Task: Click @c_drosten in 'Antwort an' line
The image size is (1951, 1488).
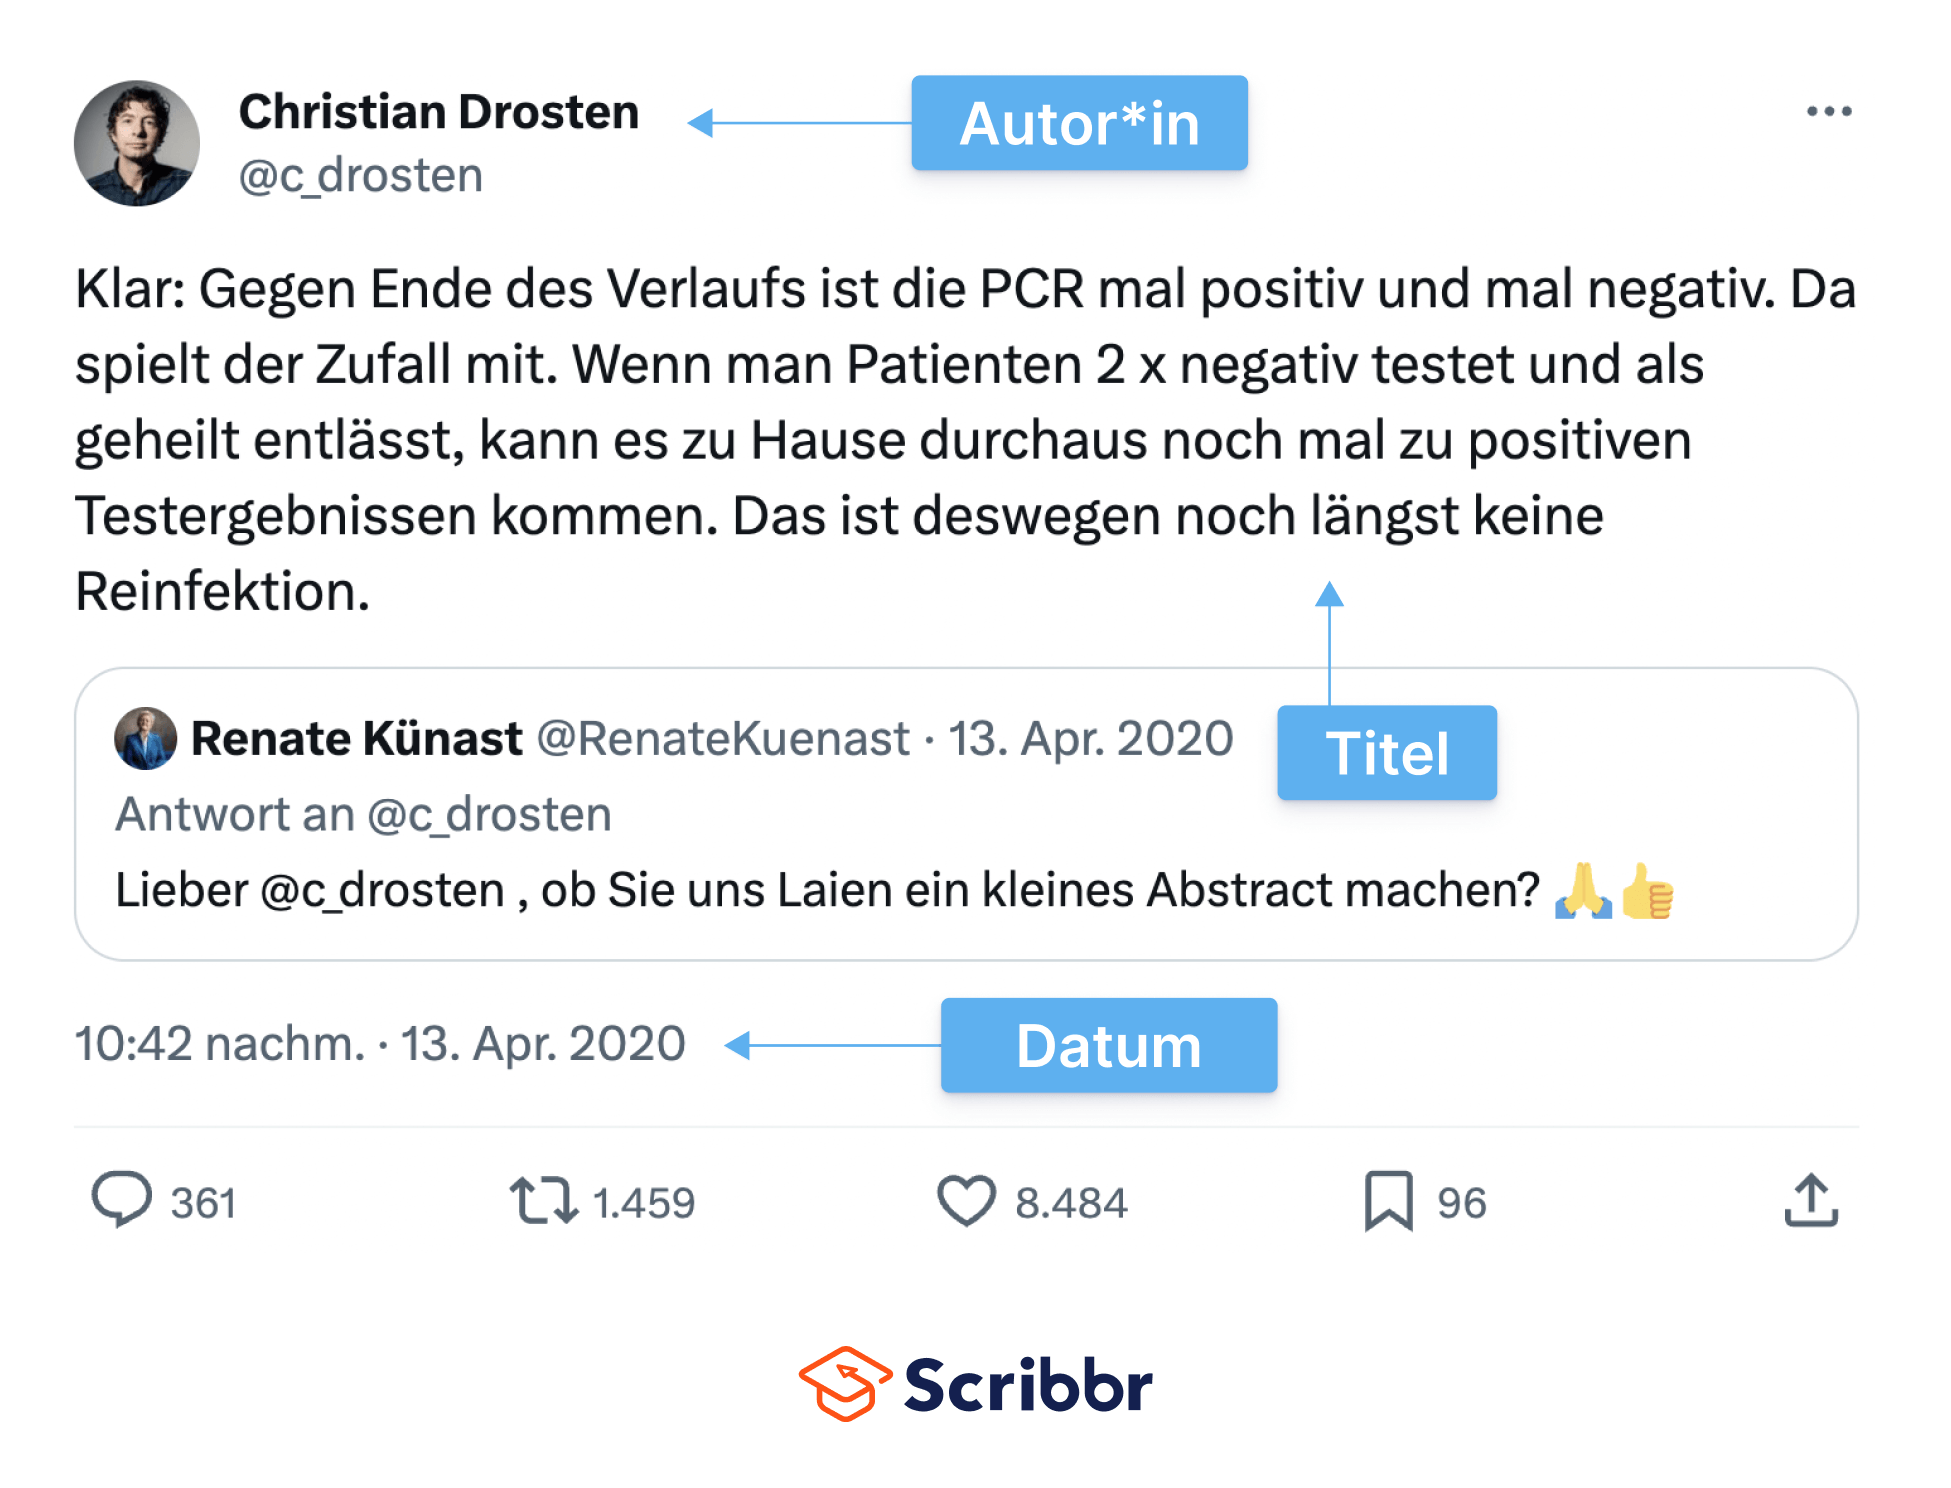Action: [489, 815]
